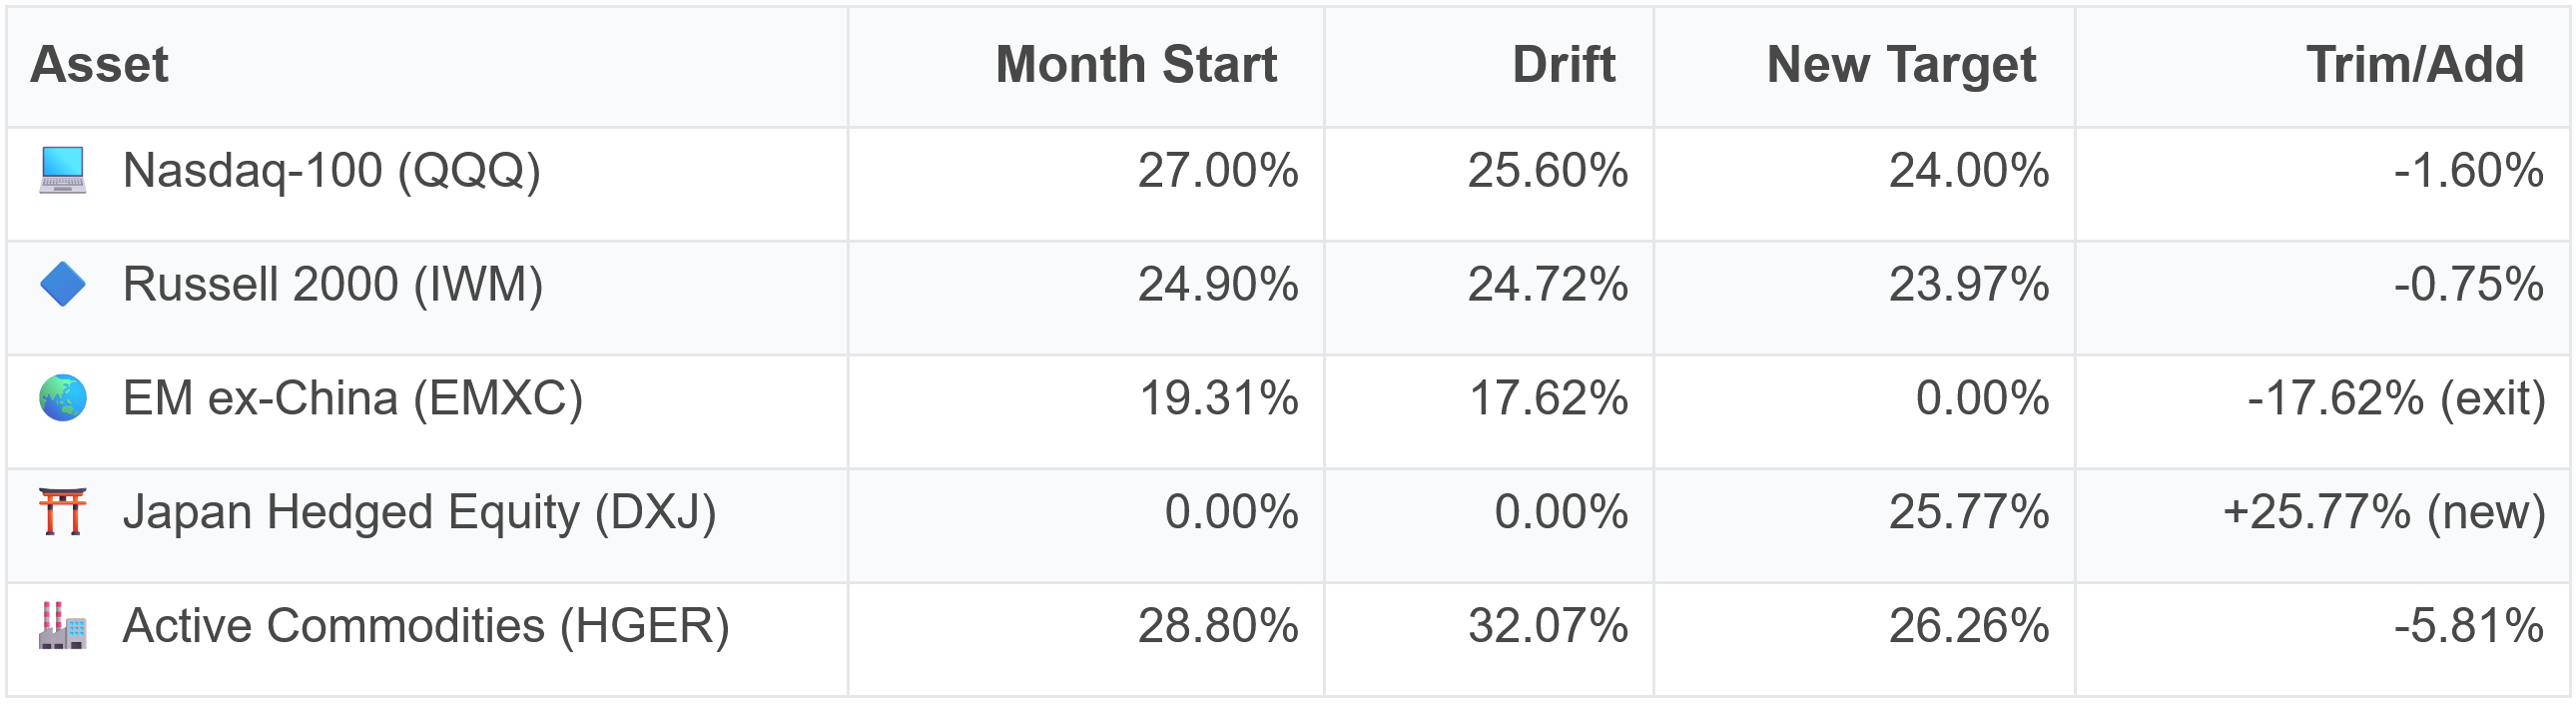Click the EM ex-China (EMXC) asset name
This screenshot has width=2576, height=709.
(x=353, y=398)
